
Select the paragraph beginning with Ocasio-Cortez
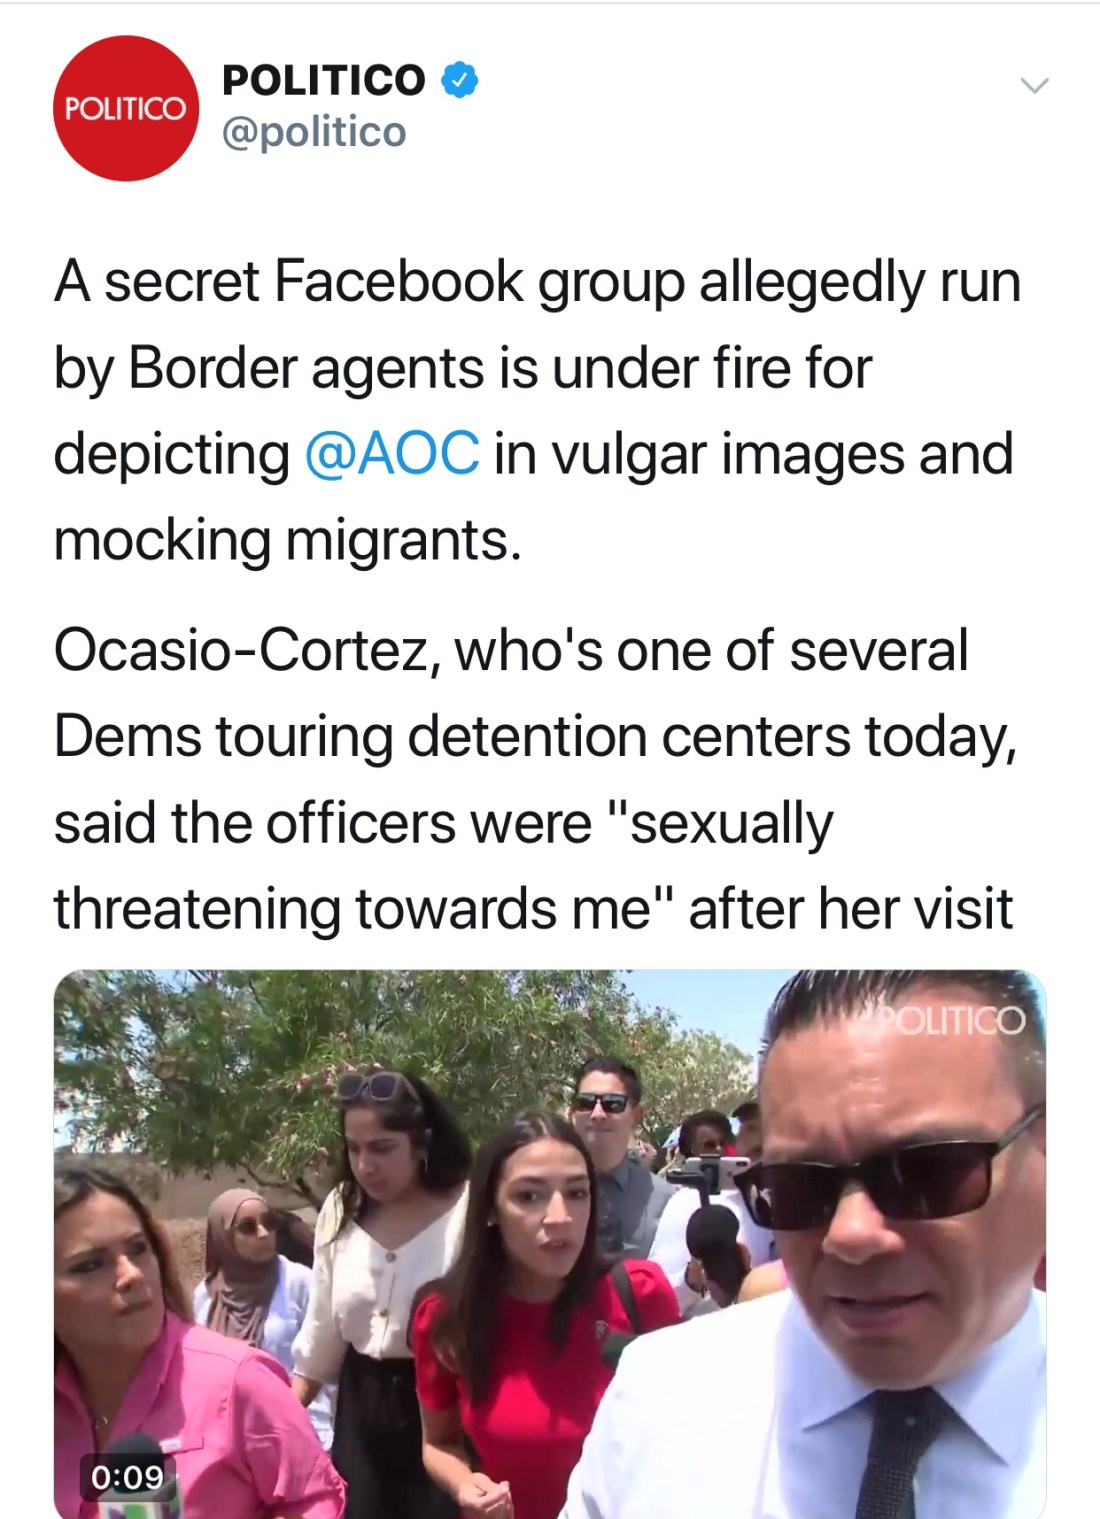point(536,778)
